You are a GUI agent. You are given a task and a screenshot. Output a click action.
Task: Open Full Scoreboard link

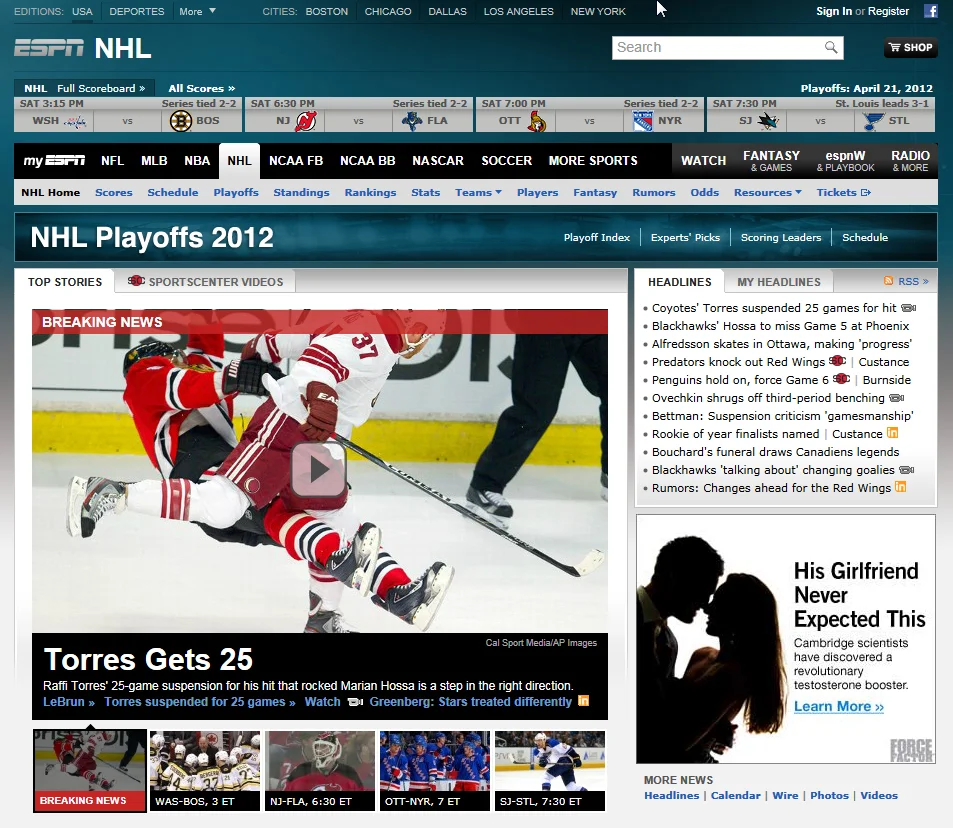pyautogui.click(x=101, y=88)
